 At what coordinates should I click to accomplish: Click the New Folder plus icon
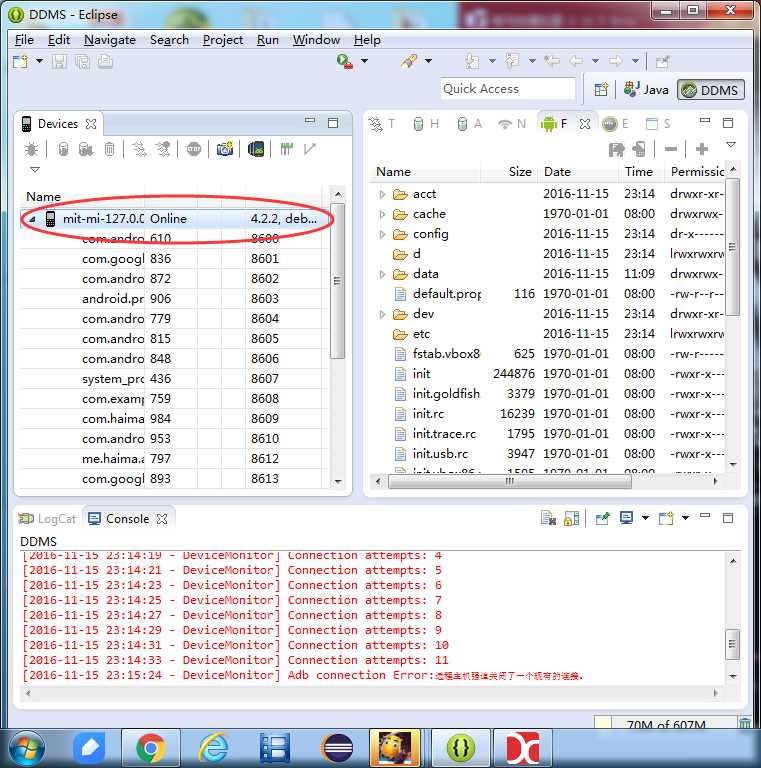702,149
